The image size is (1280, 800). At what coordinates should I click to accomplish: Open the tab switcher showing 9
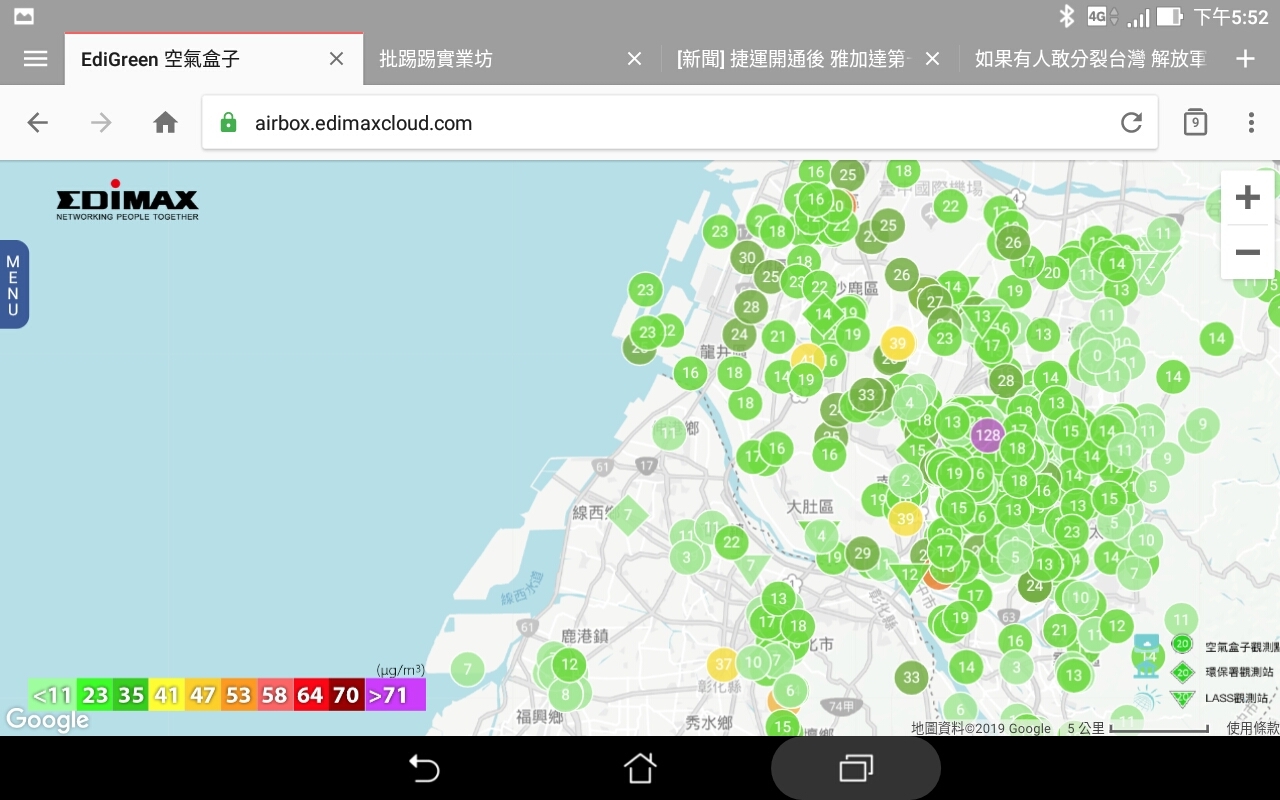pyautogui.click(x=1195, y=122)
